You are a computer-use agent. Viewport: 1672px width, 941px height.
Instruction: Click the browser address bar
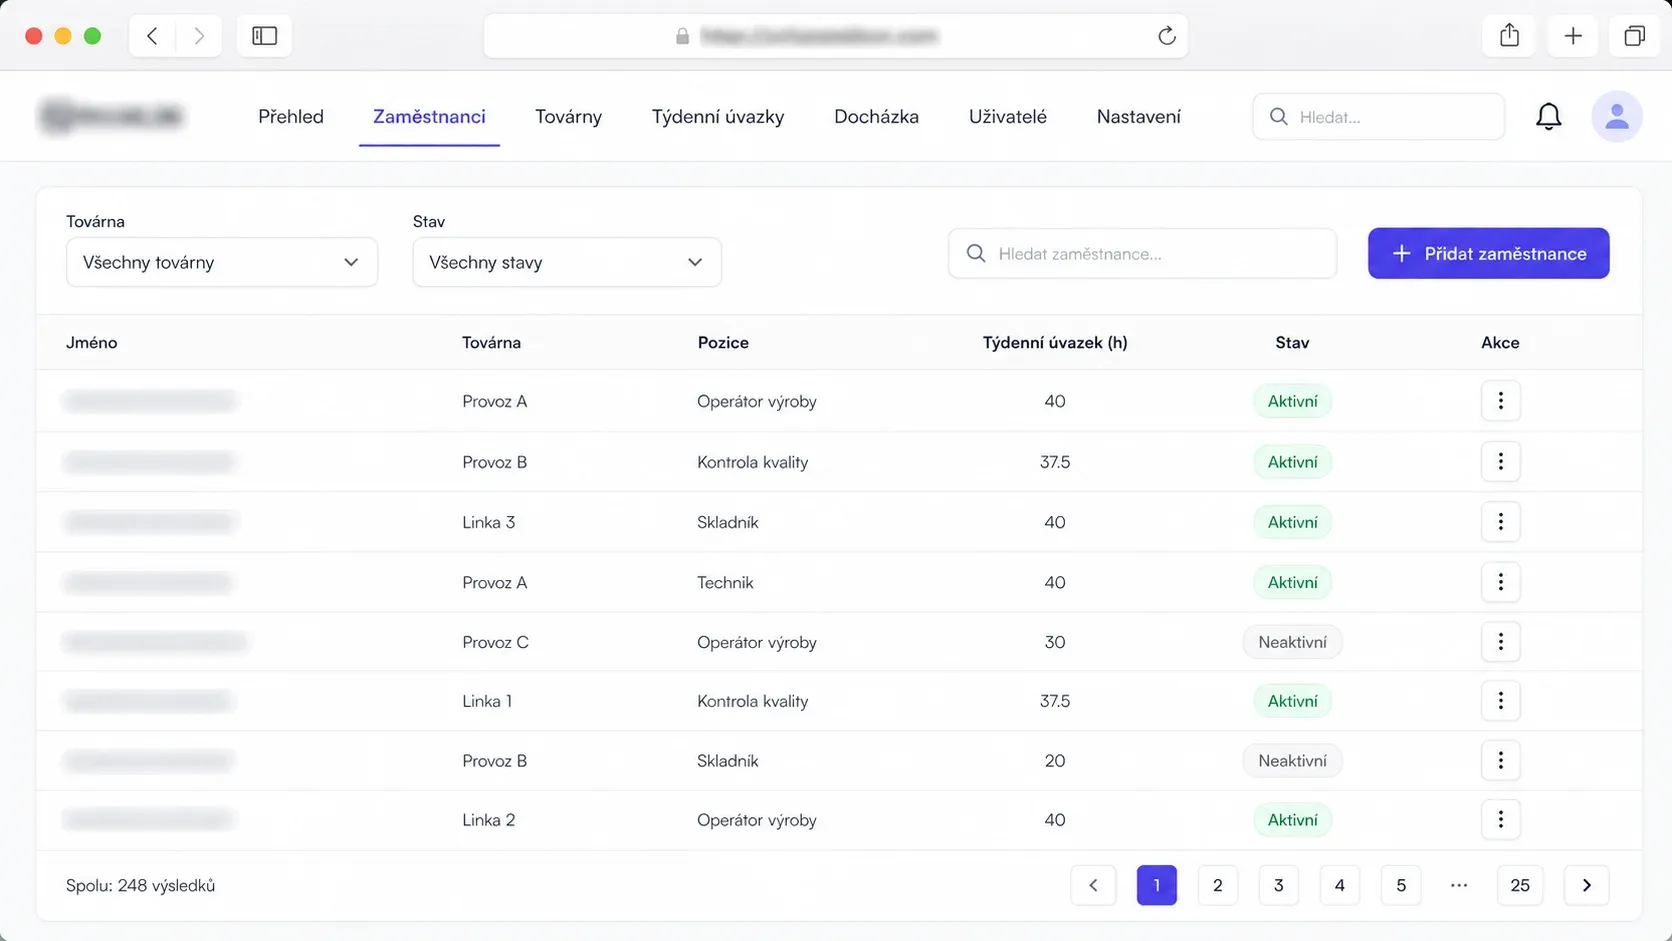[x=836, y=36]
